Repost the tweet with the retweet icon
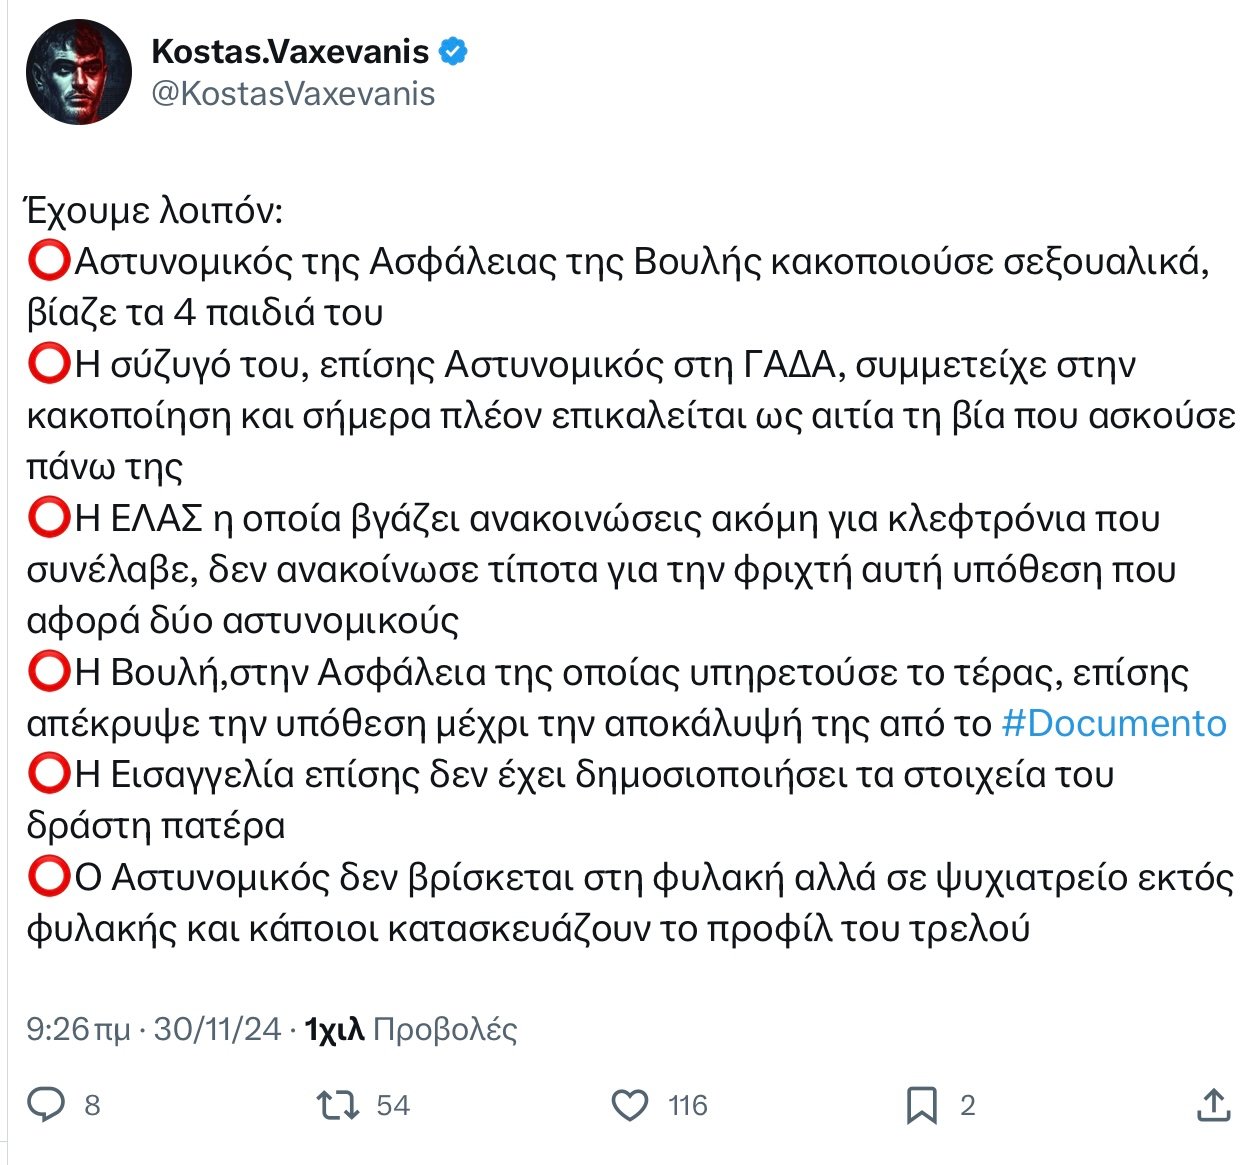 pyautogui.click(x=337, y=1105)
